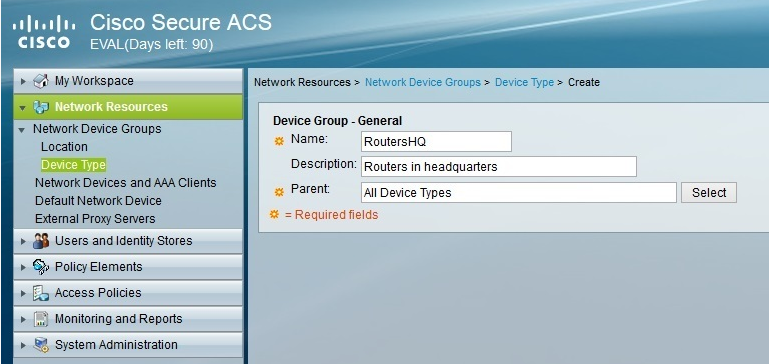Open the System Administration menu
Image resolution: width=770 pixels, height=364 pixels.
point(128,345)
